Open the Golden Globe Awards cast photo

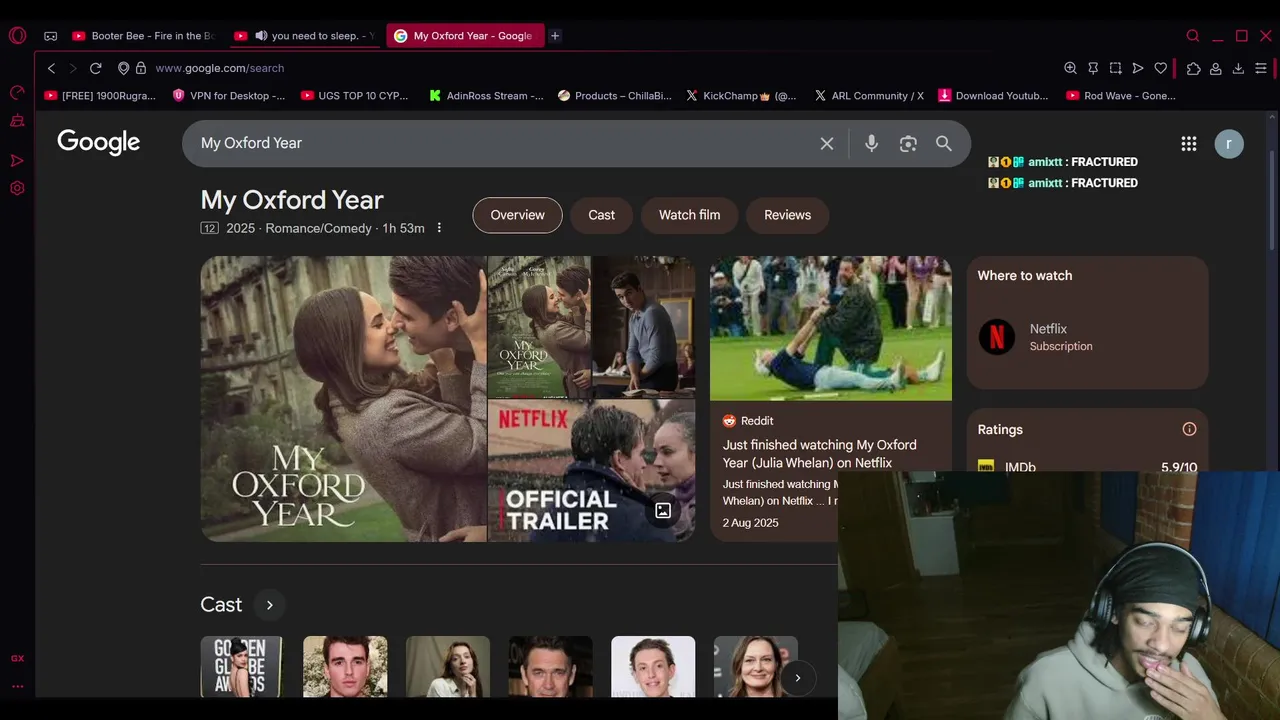point(241,667)
